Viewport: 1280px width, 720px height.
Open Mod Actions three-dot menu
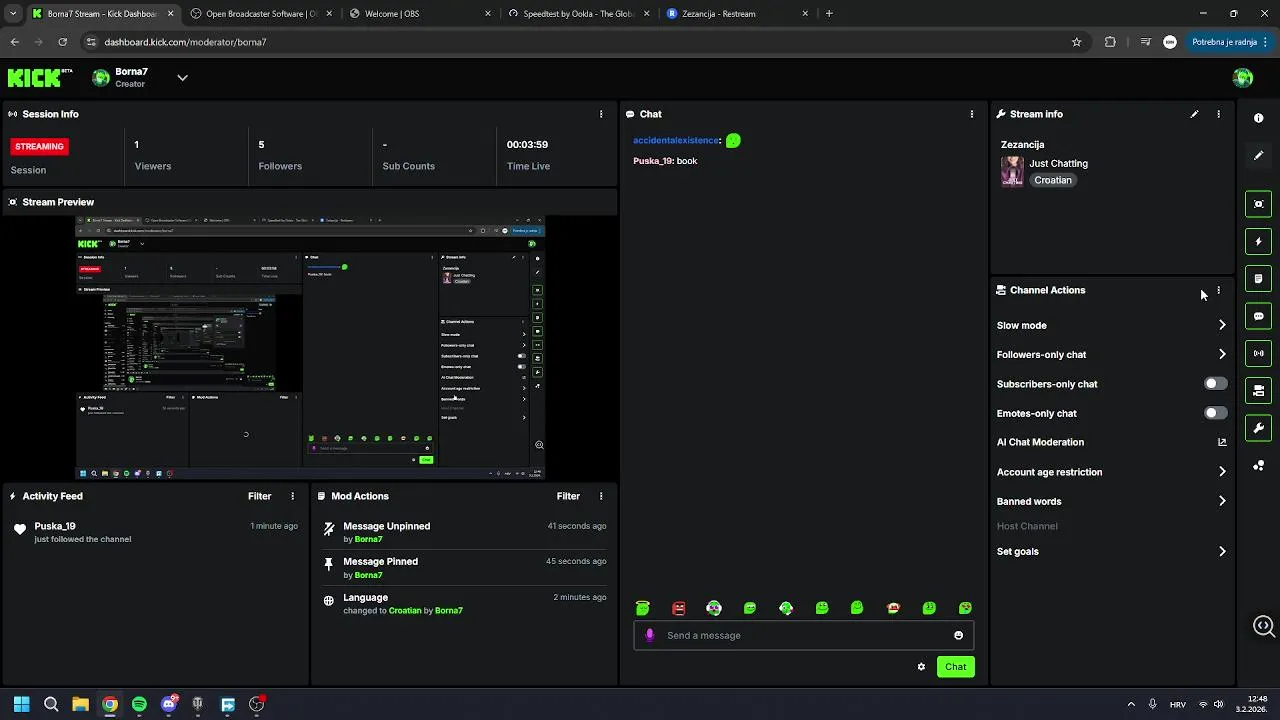601,496
